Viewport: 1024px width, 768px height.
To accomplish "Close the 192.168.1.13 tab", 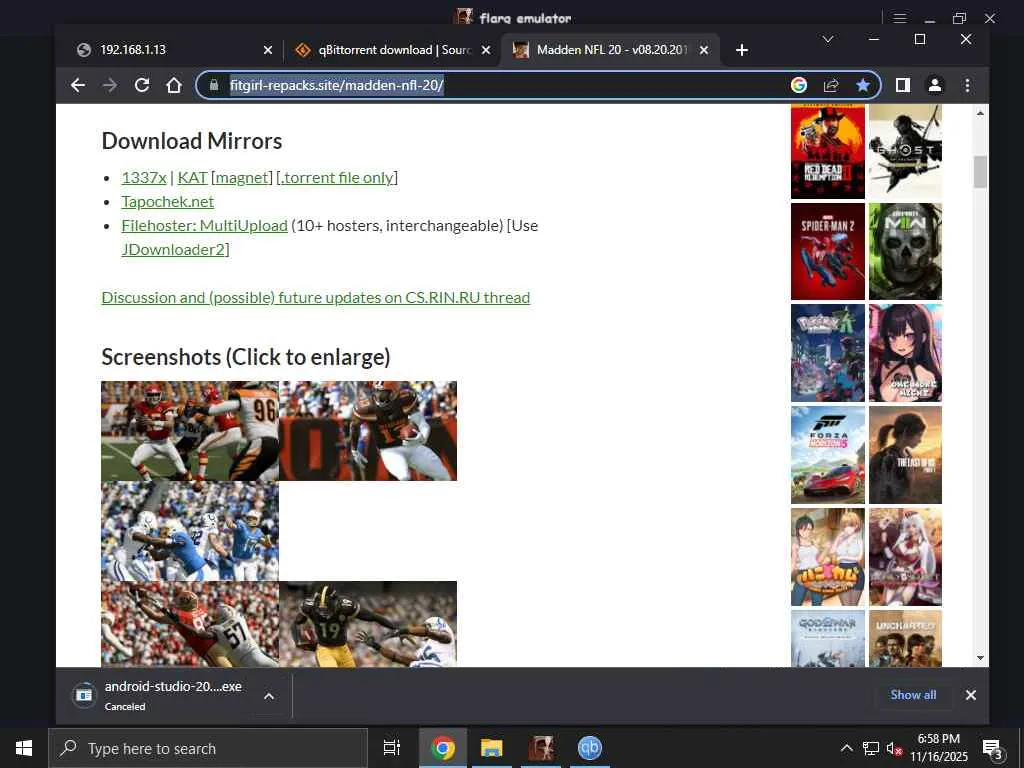I will click(x=268, y=50).
